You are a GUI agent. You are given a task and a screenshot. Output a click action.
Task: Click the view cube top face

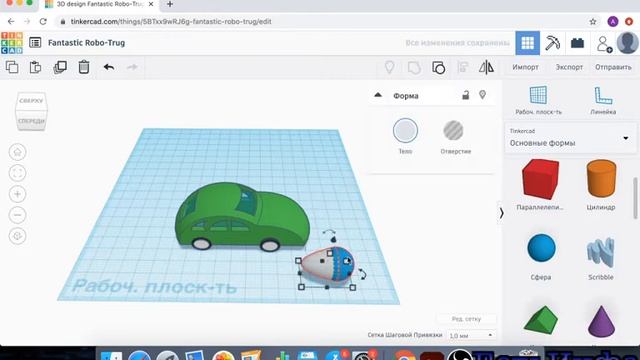(31, 100)
